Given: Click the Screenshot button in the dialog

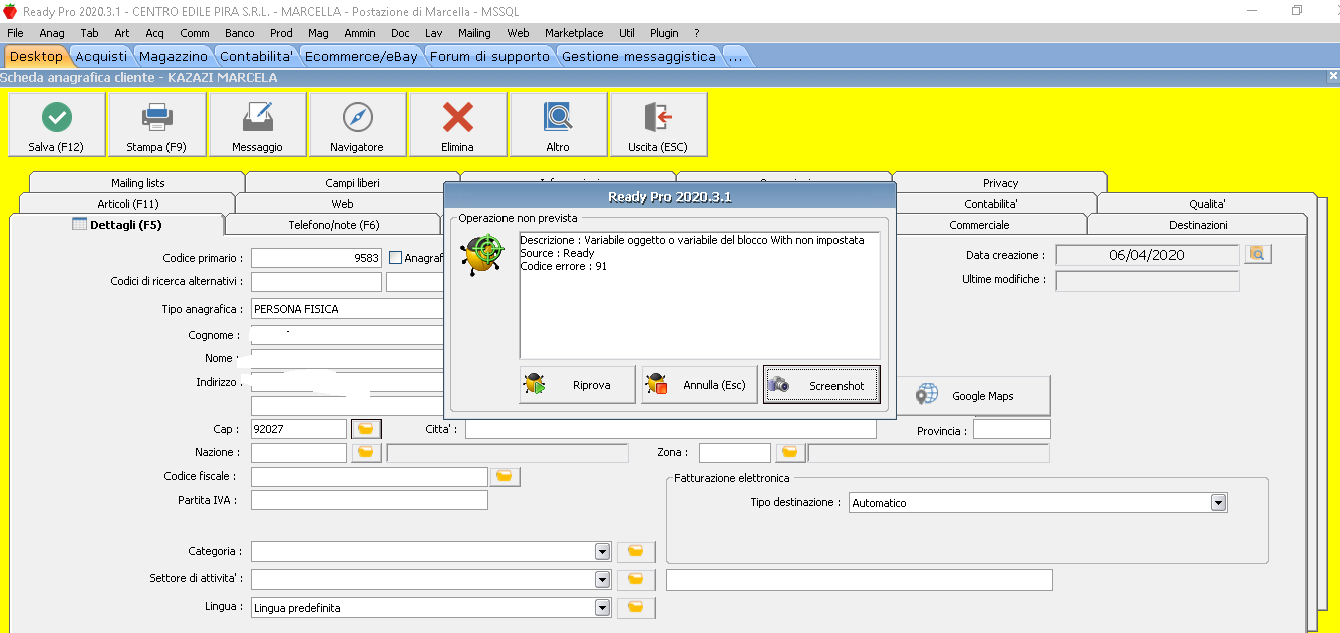Looking at the screenshot, I should [822, 385].
